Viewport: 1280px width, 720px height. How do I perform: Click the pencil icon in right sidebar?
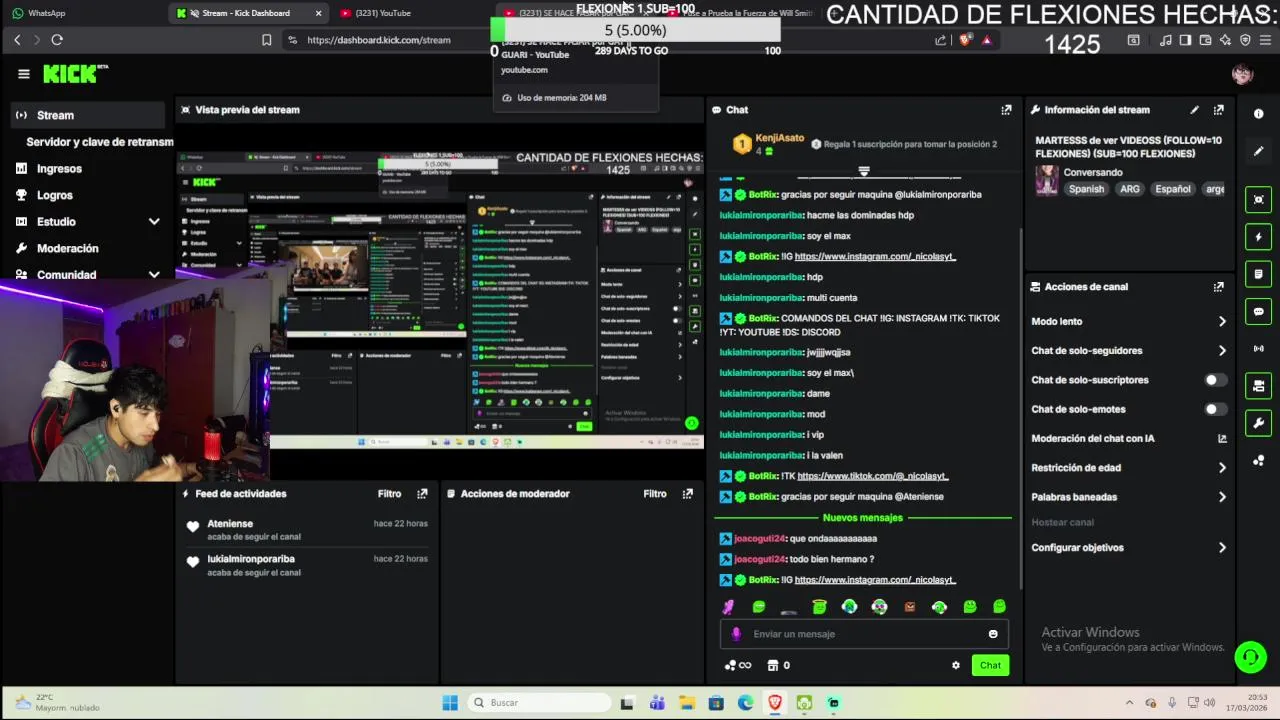coord(1258,151)
